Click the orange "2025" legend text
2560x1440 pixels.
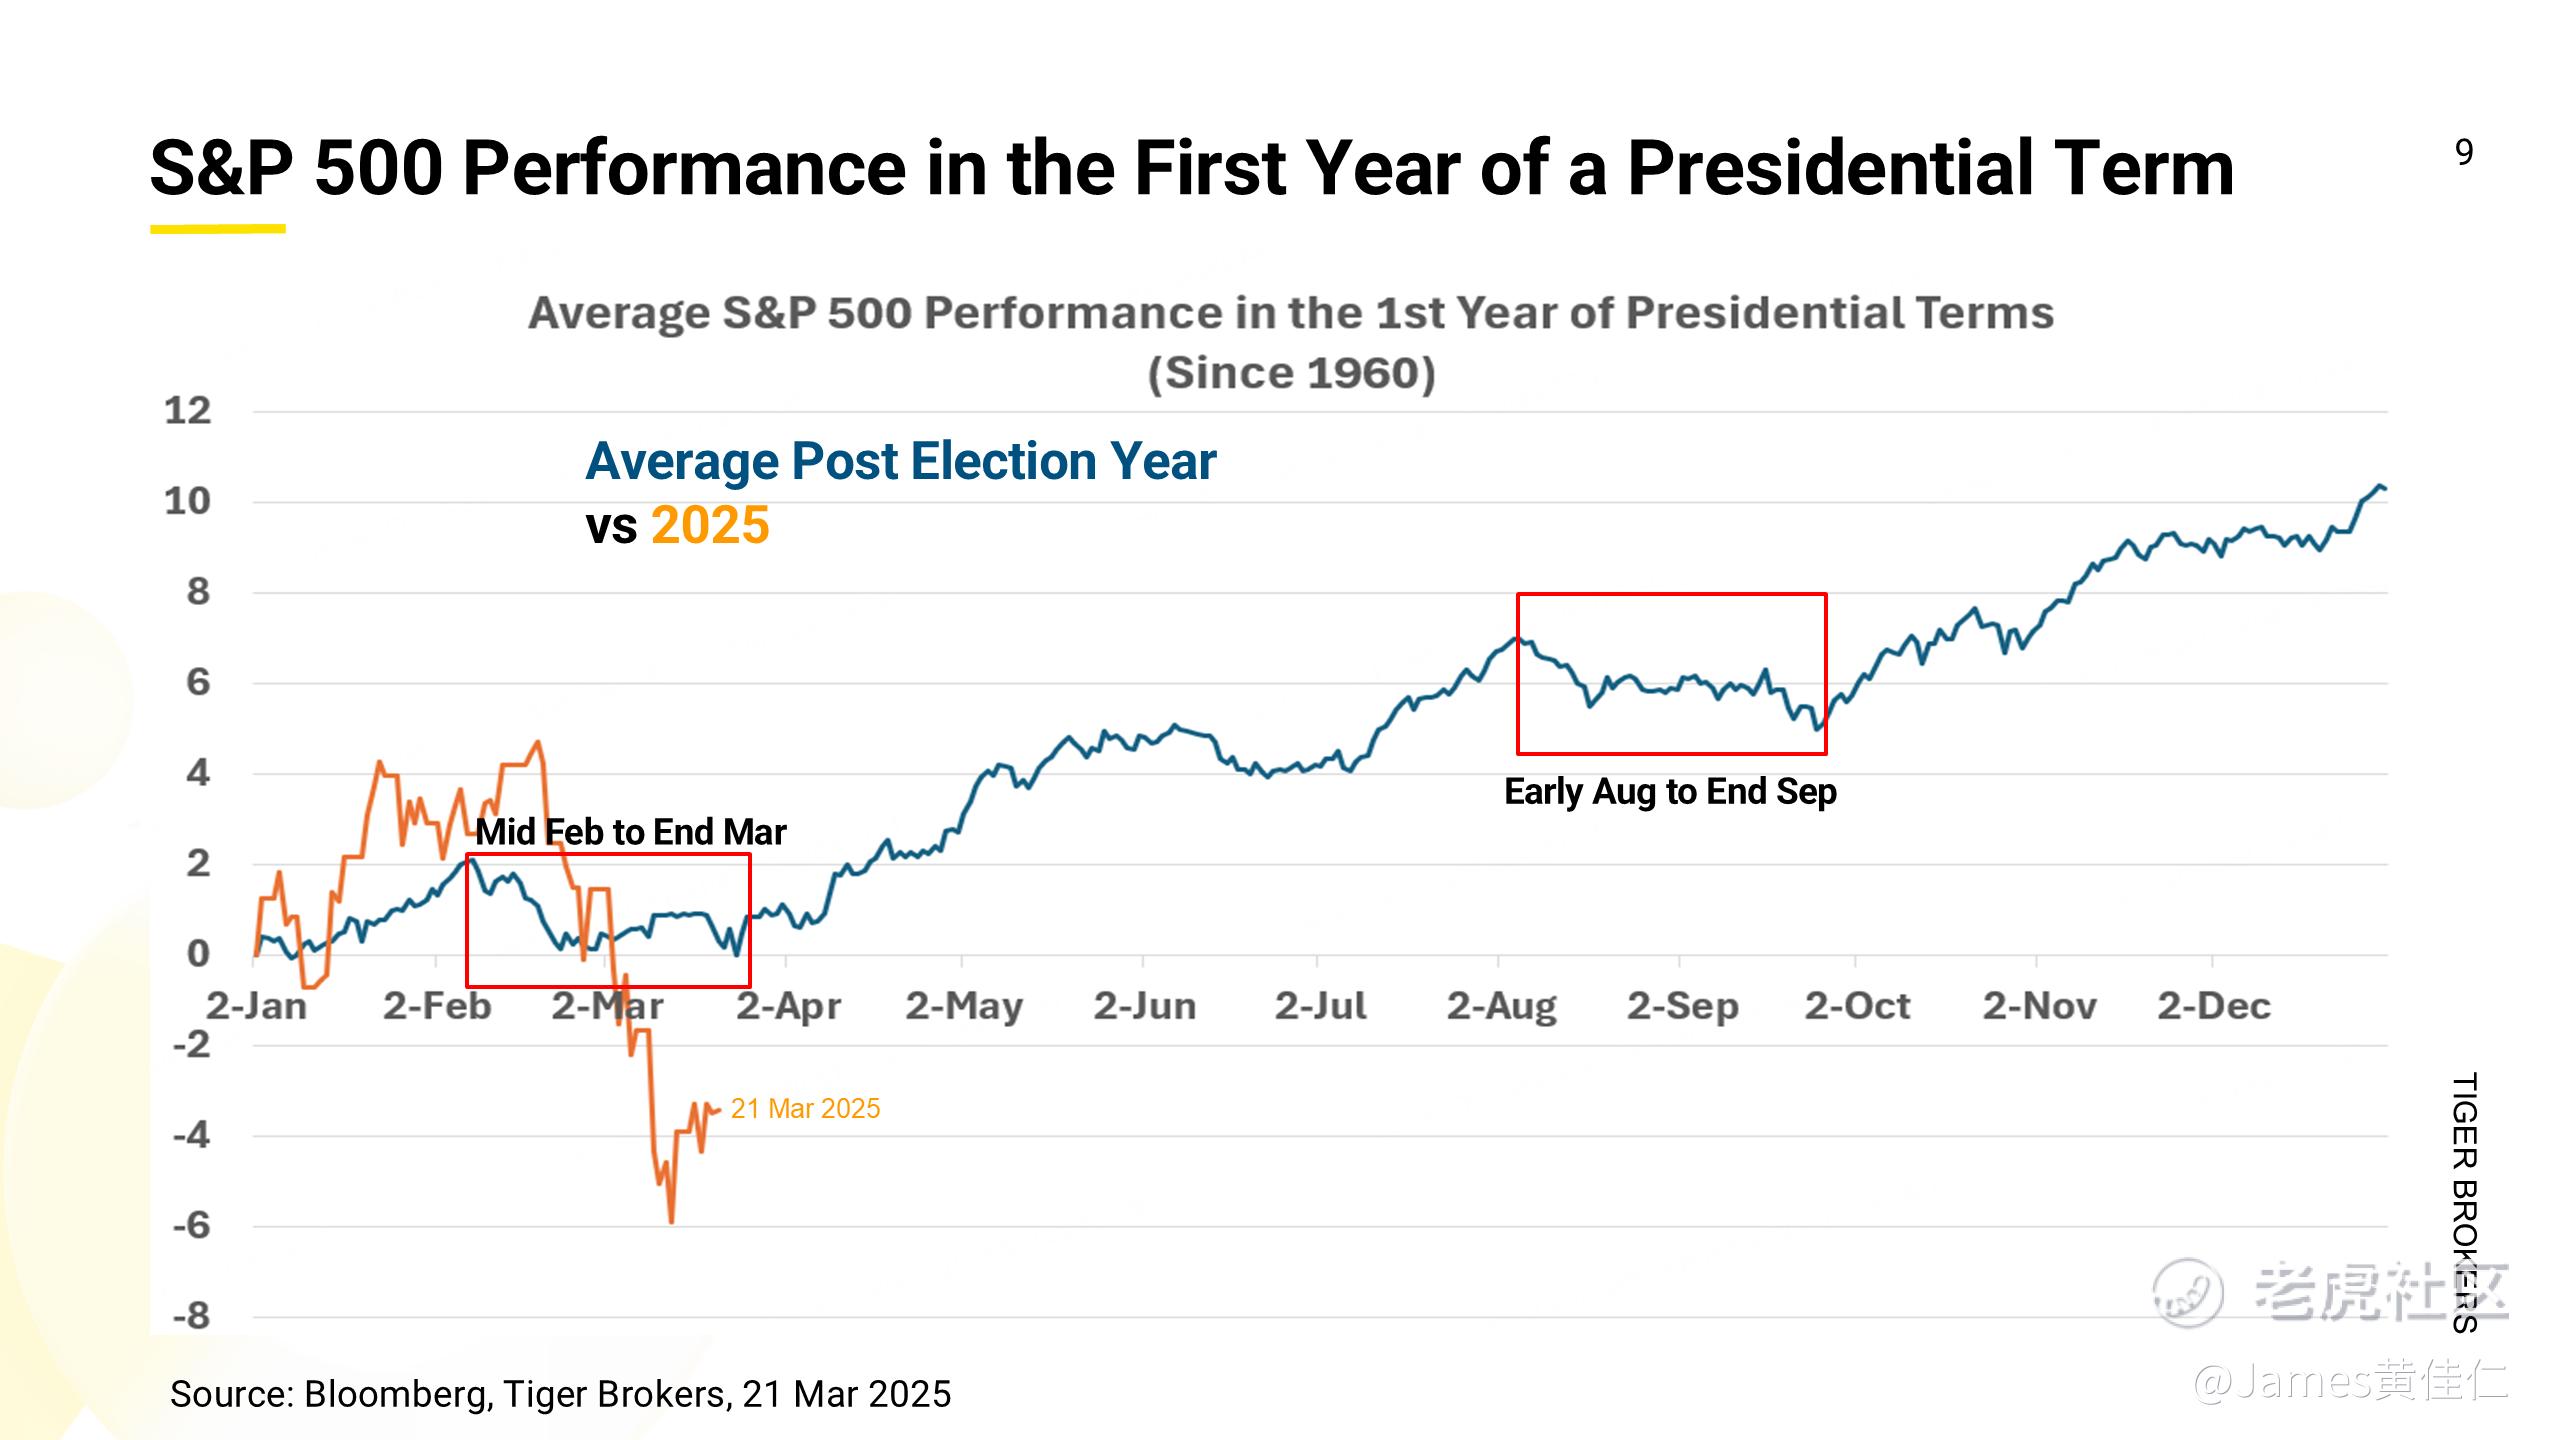[x=710, y=525]
